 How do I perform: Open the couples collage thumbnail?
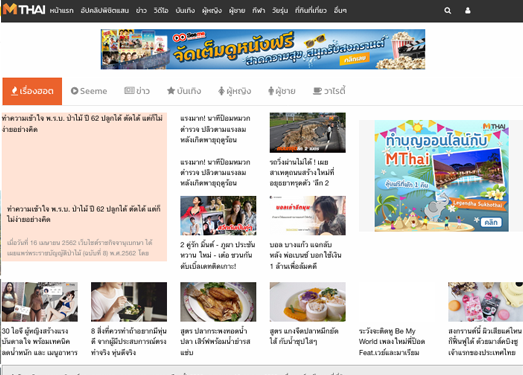tap(218, 216)
